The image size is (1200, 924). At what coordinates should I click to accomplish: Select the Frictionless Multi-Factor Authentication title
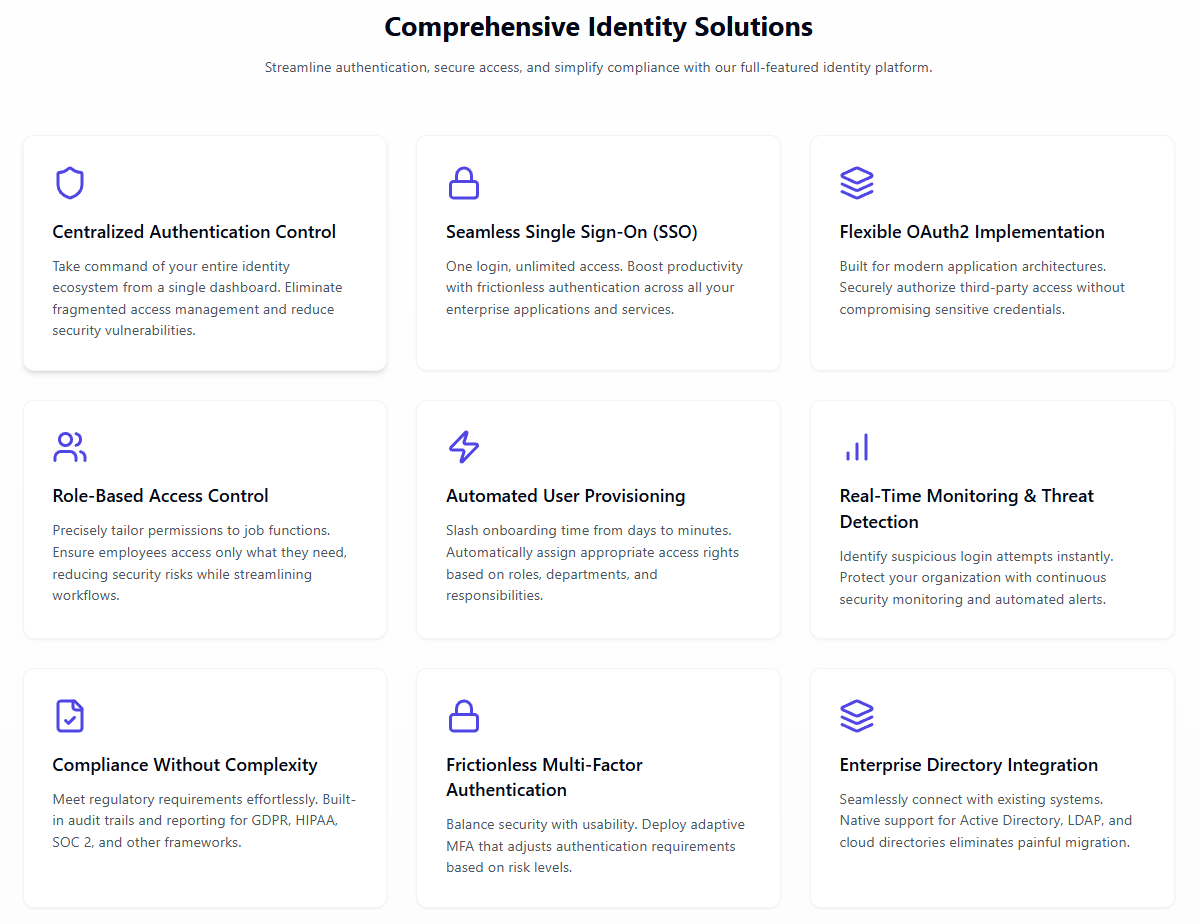[x=544, y=777]
